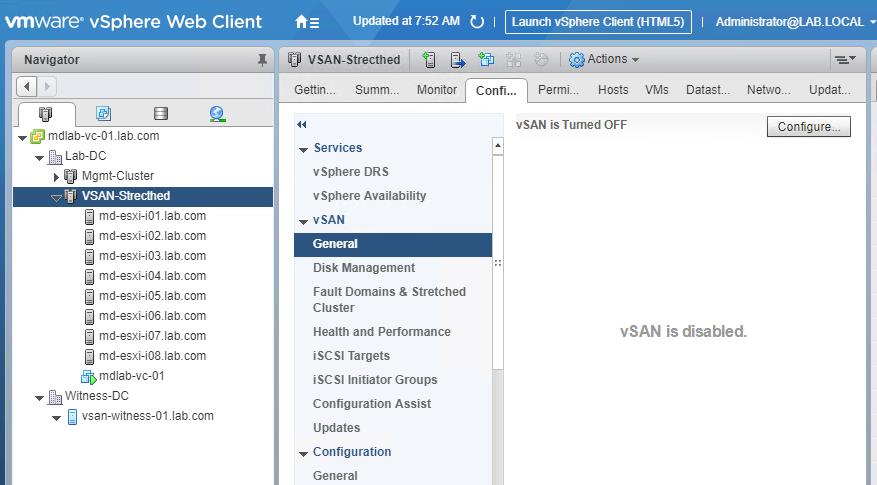The image size is (877, 485).
Task: Launch vSphere Client (HTML5)
Action: click(x=598, y=22)
